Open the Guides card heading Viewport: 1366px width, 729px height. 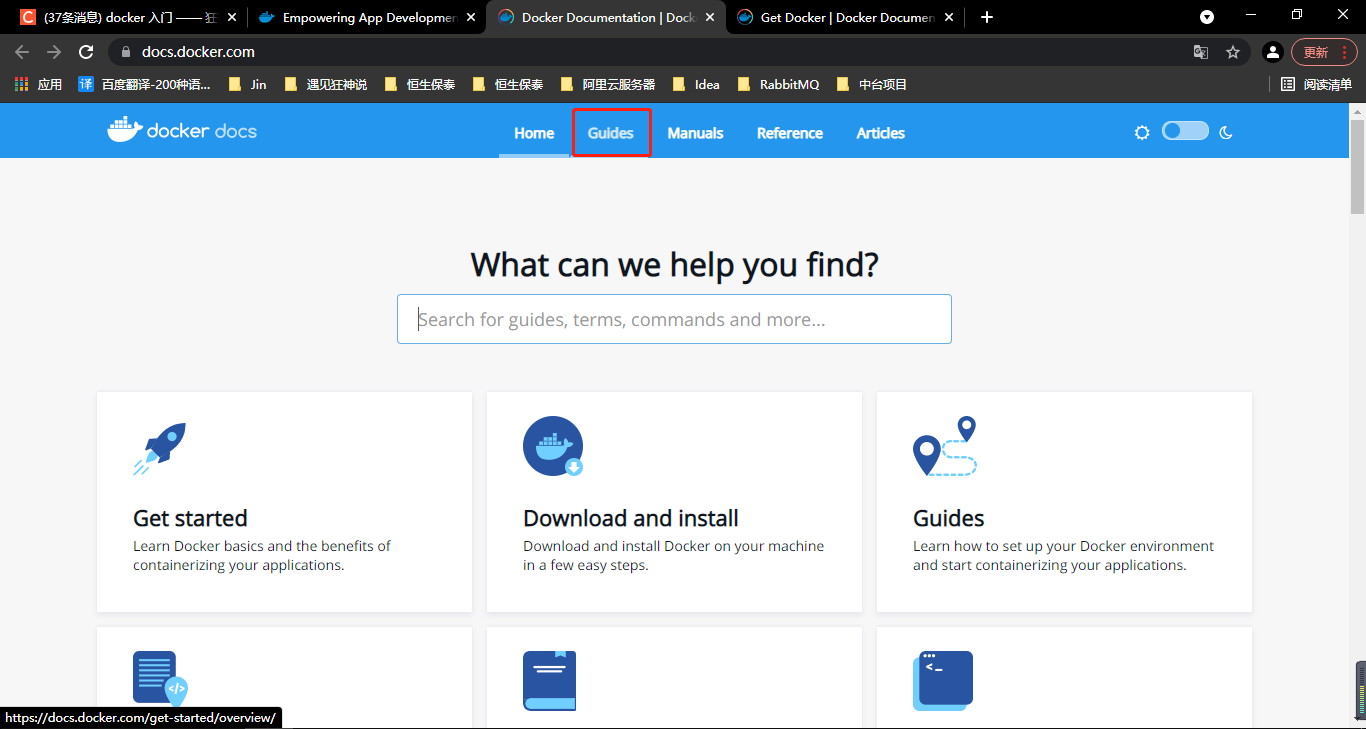(949, 518)
